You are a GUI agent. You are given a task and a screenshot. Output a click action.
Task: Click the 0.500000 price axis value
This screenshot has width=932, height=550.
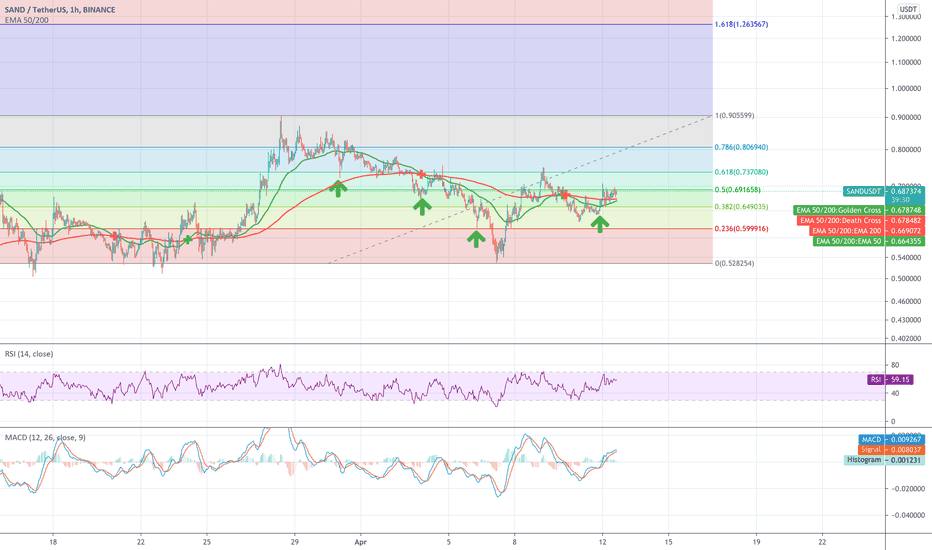pyautogui.click(x=906, y=278)
